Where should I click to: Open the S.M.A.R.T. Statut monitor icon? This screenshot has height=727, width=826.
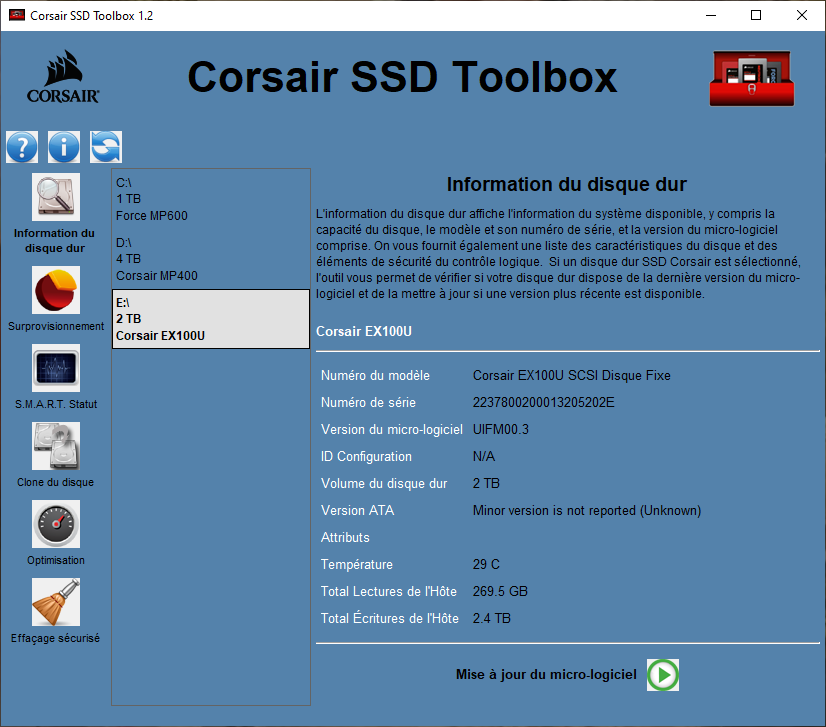[x=56, y=368]
